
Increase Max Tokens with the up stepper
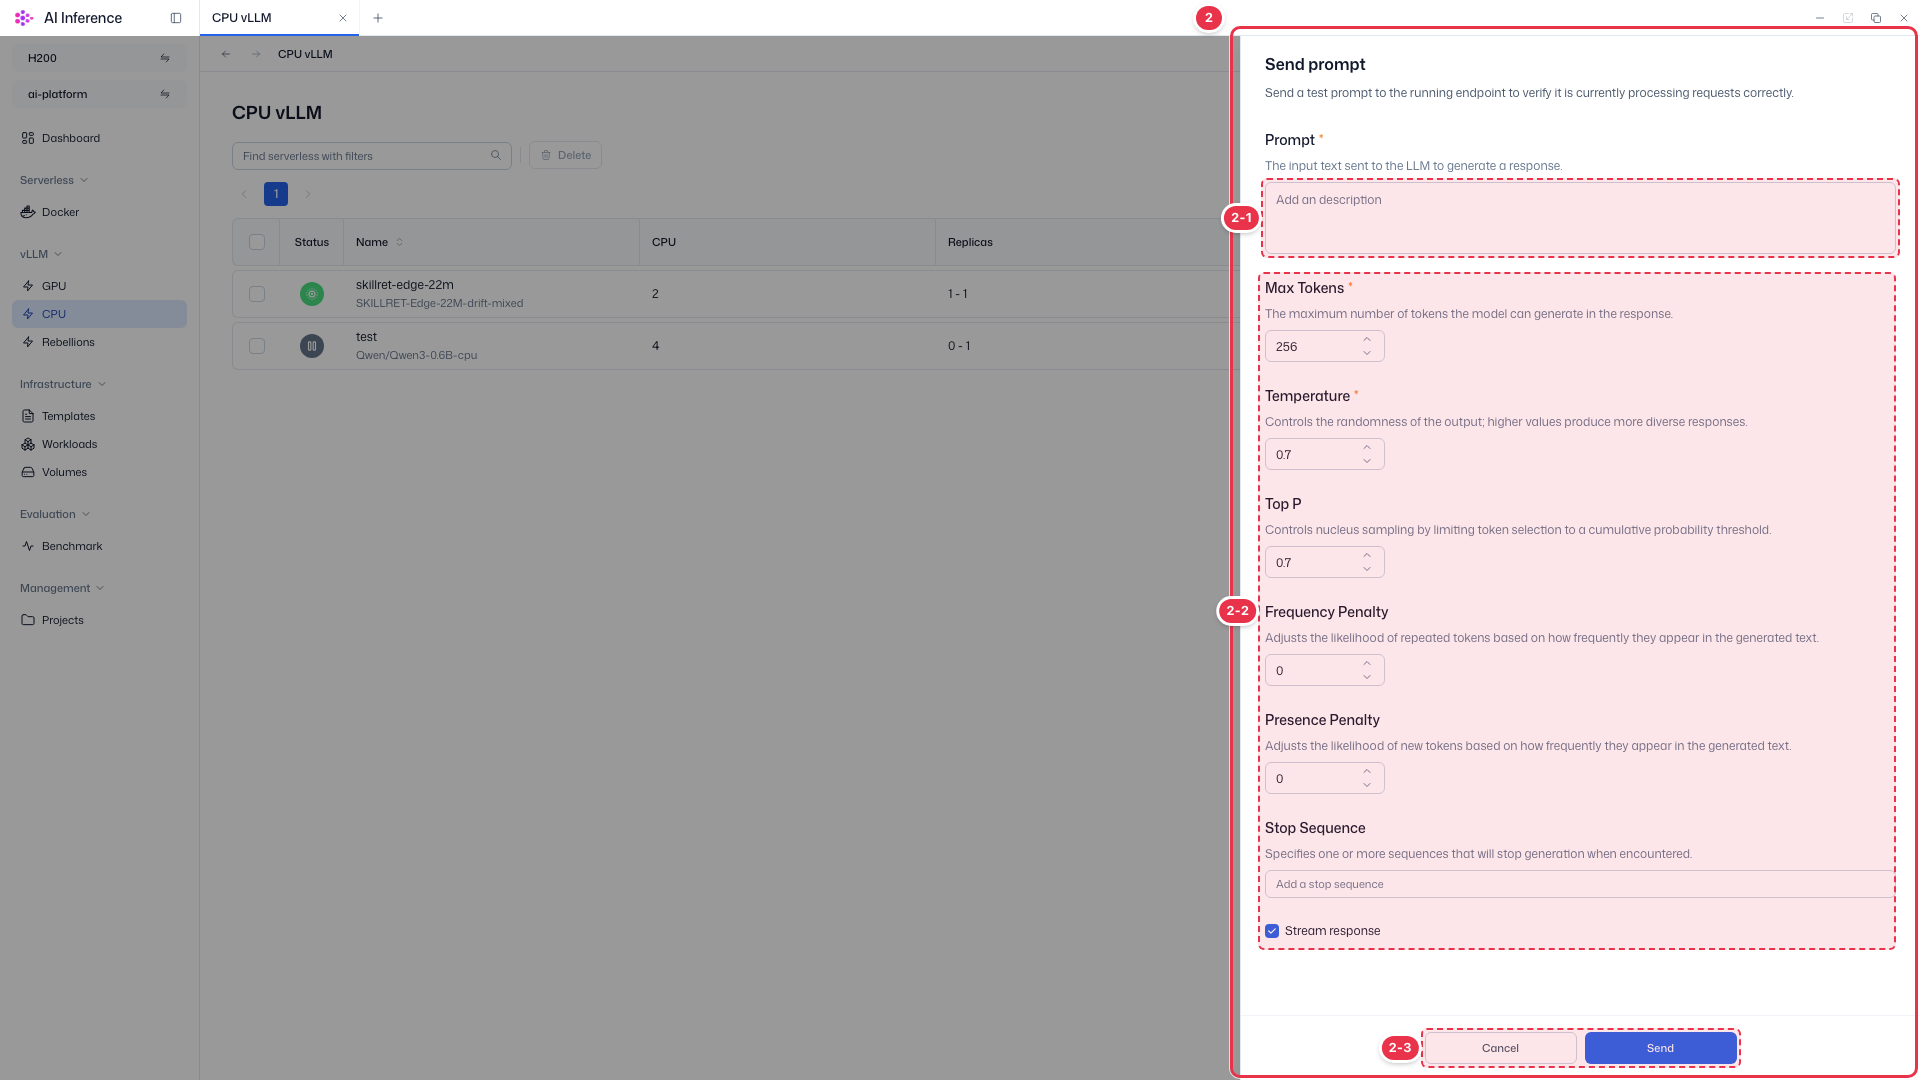pos(1367,340)
